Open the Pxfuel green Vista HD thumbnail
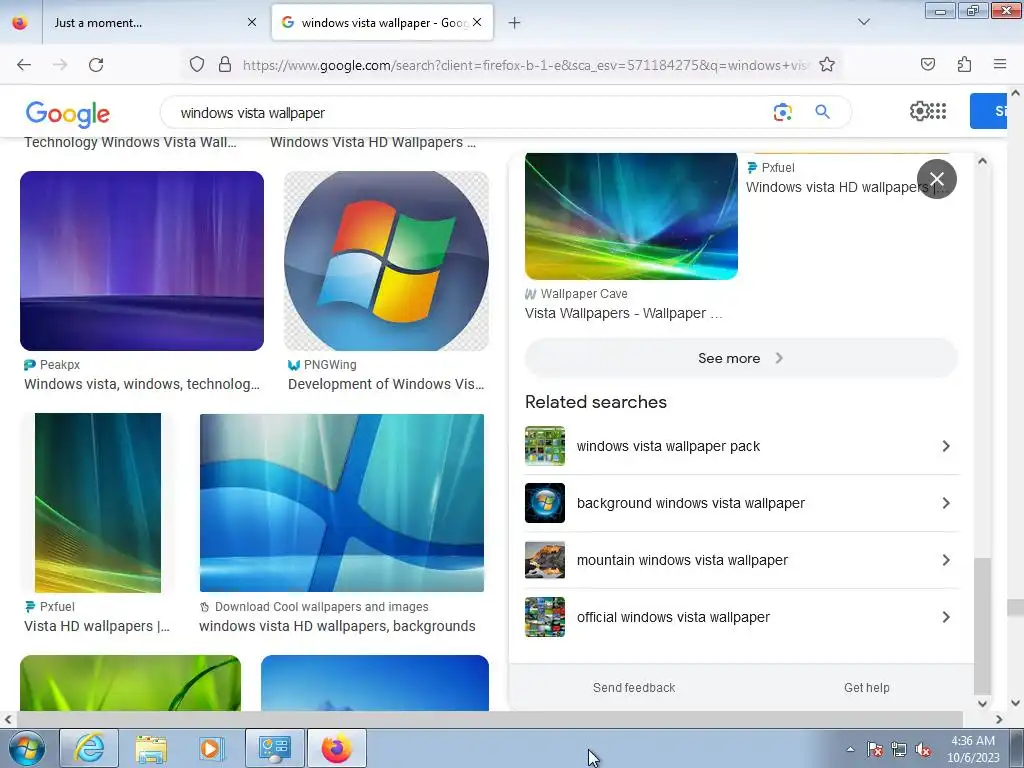The width and height of the screenshot is (1024, 768). [x=98, y=503]
